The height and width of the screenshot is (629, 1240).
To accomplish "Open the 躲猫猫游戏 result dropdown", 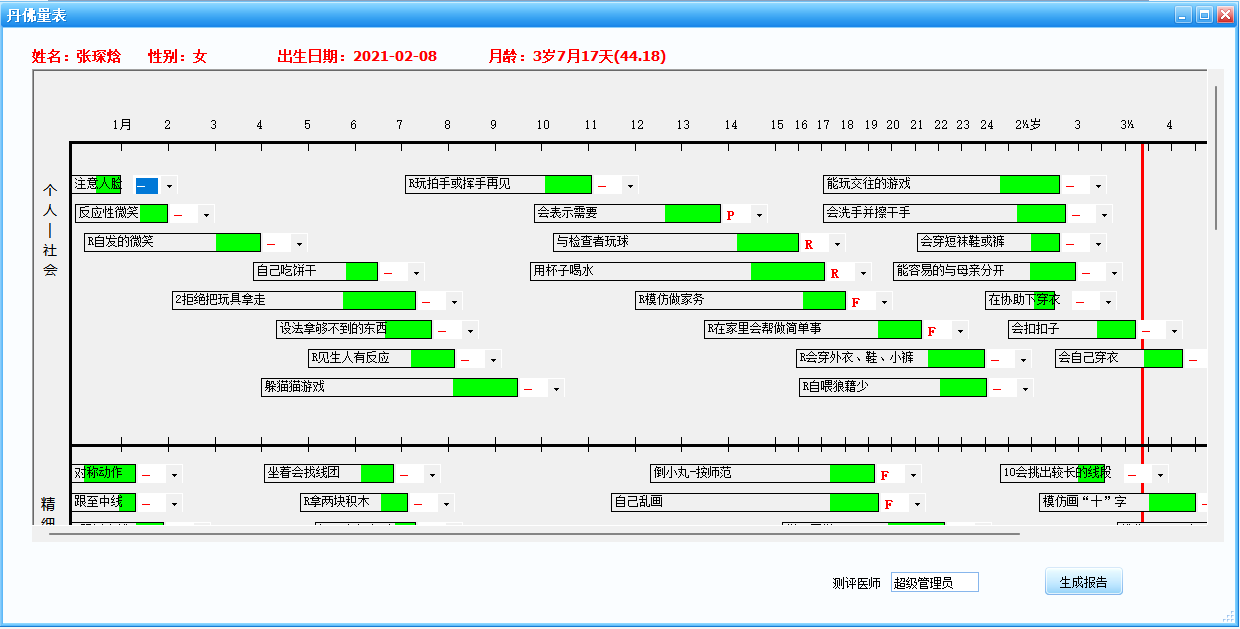I will pyautogui.click(x=557, y=389).
